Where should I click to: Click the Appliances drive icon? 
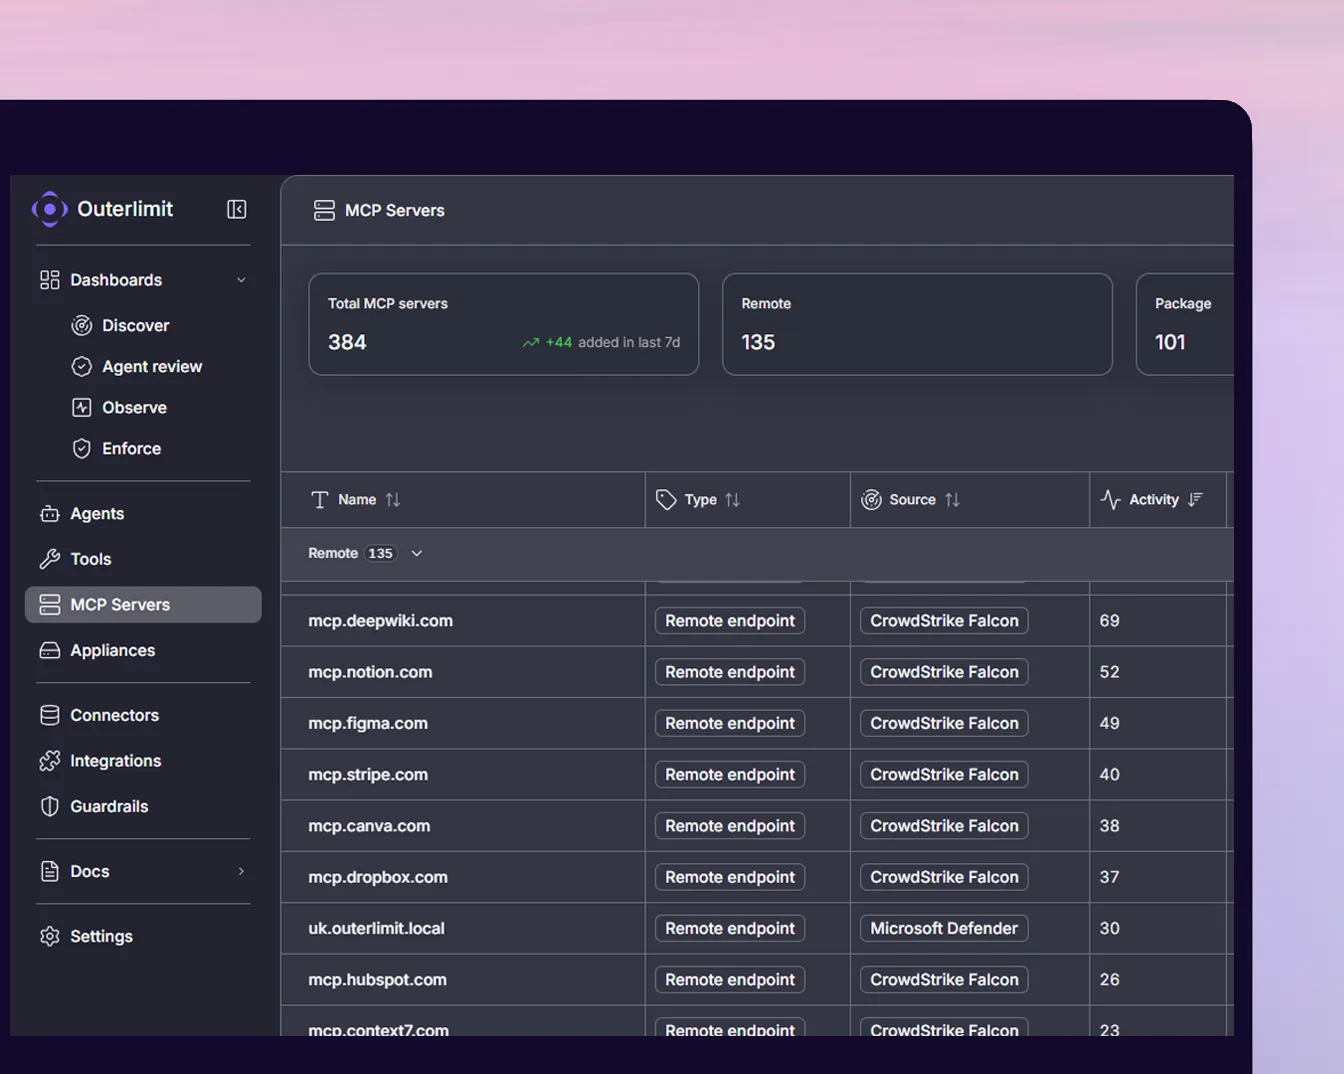pyautogui.click(x=50, y=650)
